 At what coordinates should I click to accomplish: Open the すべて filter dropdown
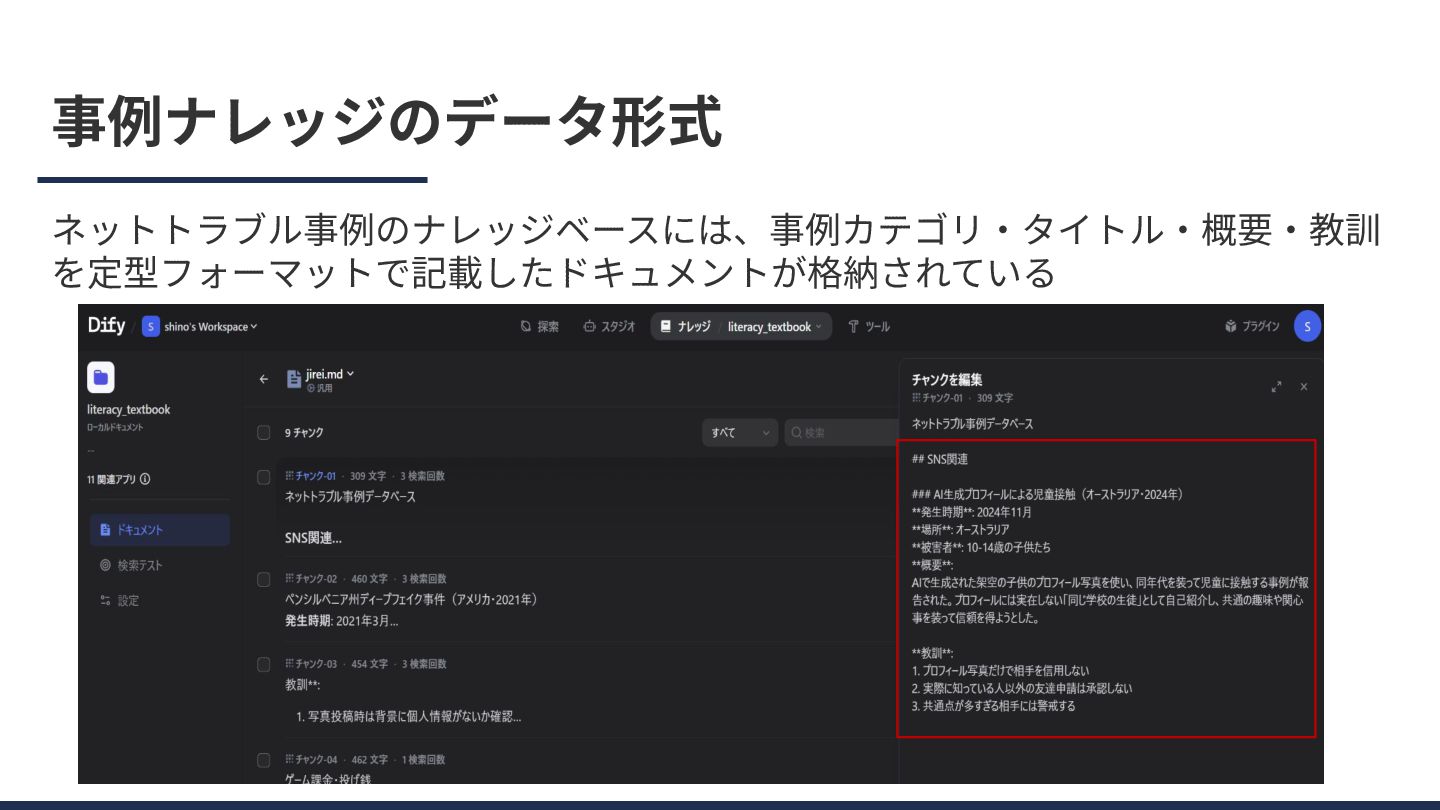tap(739, 433)
